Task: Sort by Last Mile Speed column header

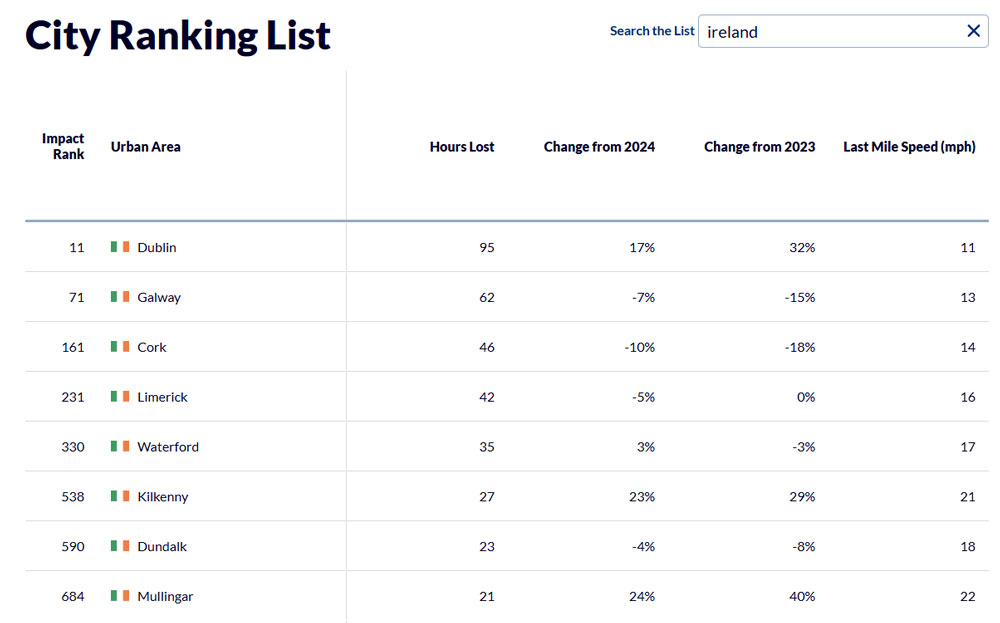Action: point(909,147)
